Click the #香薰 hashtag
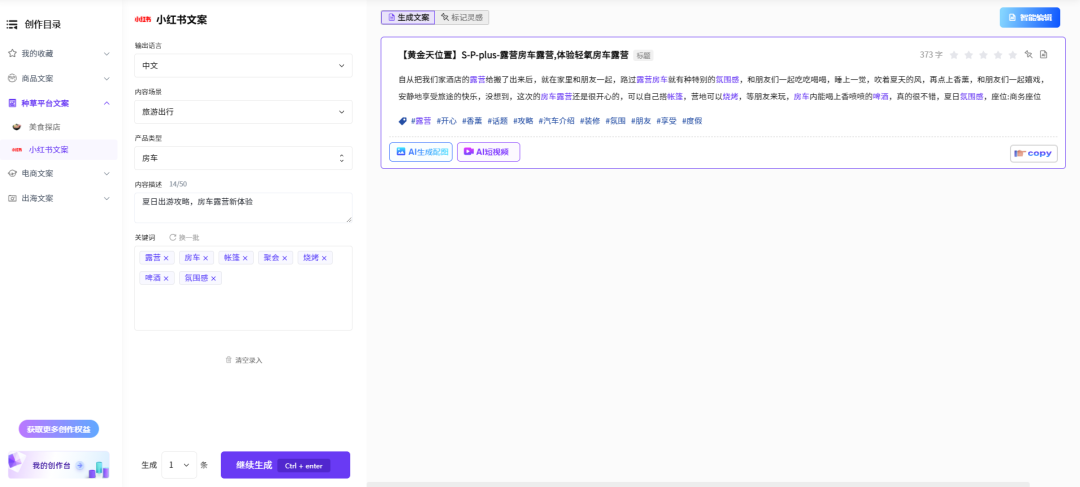Screen dimensions: 1080x487 472,121
